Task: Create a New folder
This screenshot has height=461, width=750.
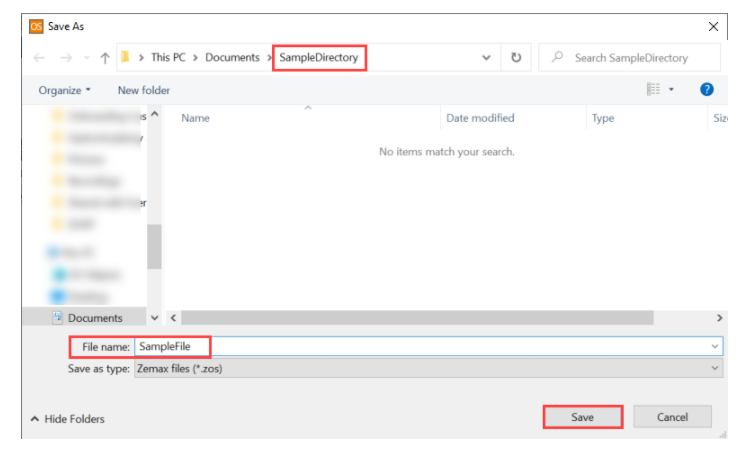Action: [143, 90]
